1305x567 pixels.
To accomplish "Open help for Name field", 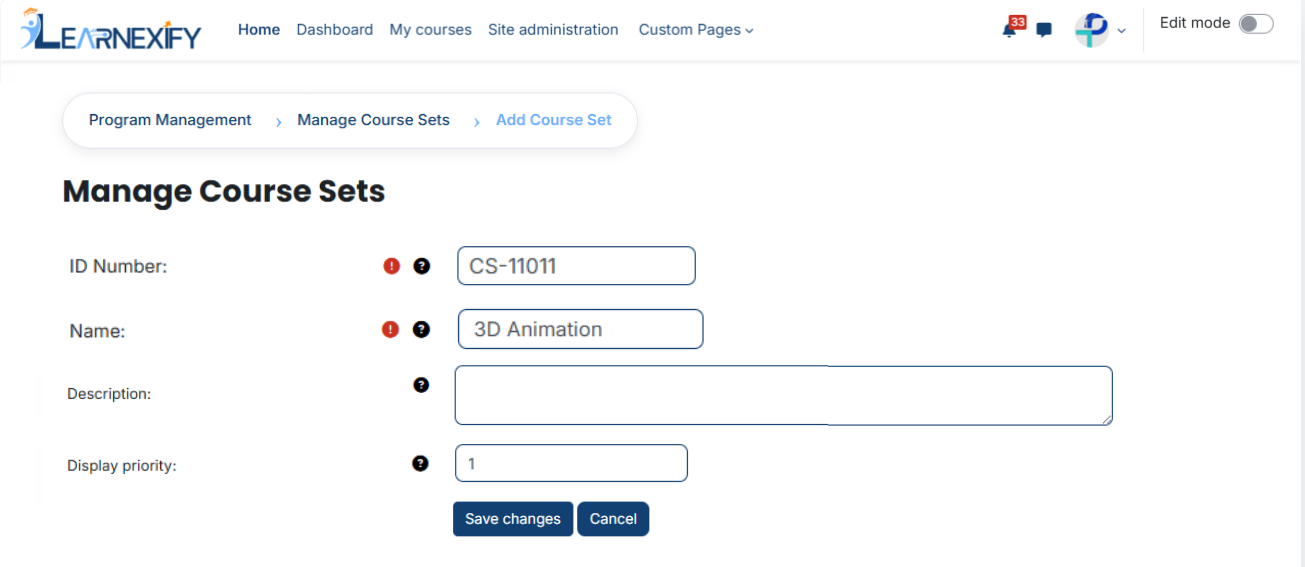I will (422, 329).
